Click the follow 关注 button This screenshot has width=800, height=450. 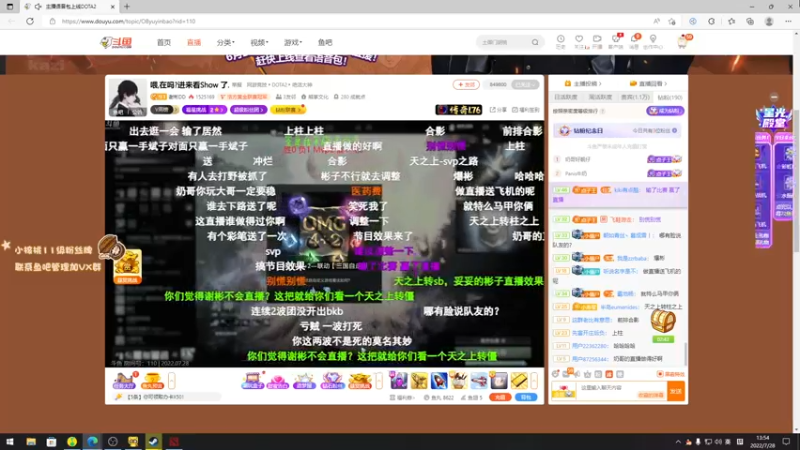(x=466, y=85)
